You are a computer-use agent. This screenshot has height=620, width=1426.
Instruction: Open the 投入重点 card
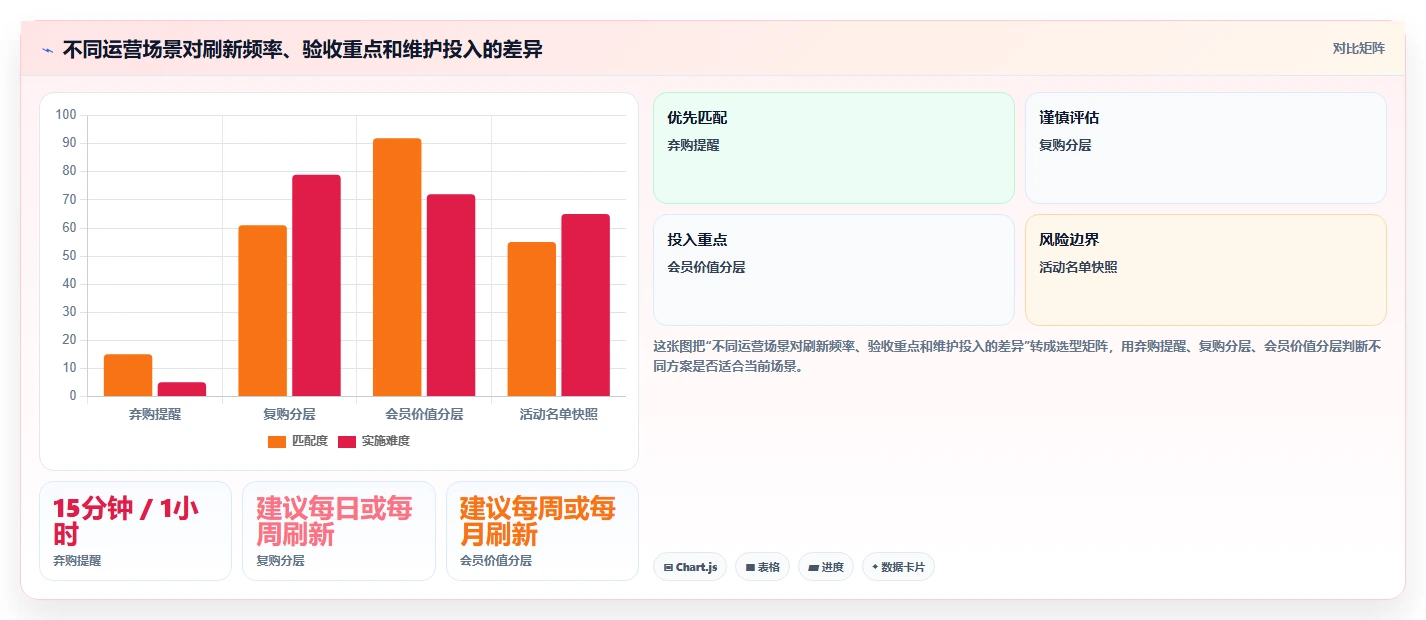point(834,270)
